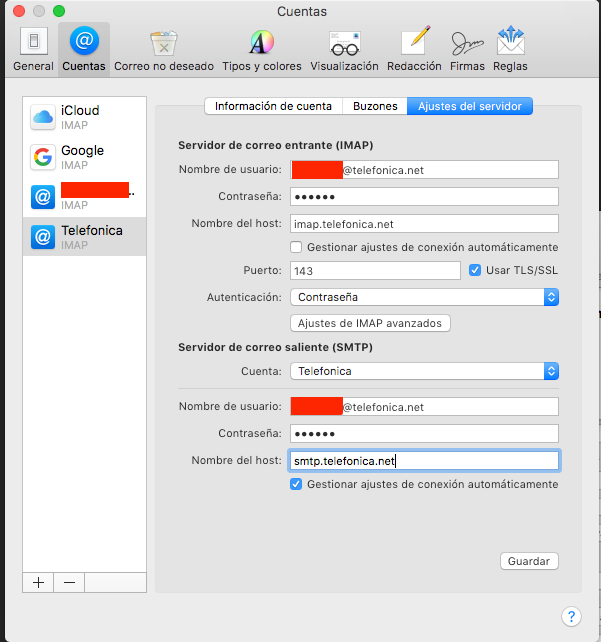Switch to Información de cuenta tab
Image resolution: width=601 pixels, height=642 pixels.
pos(272,106)
